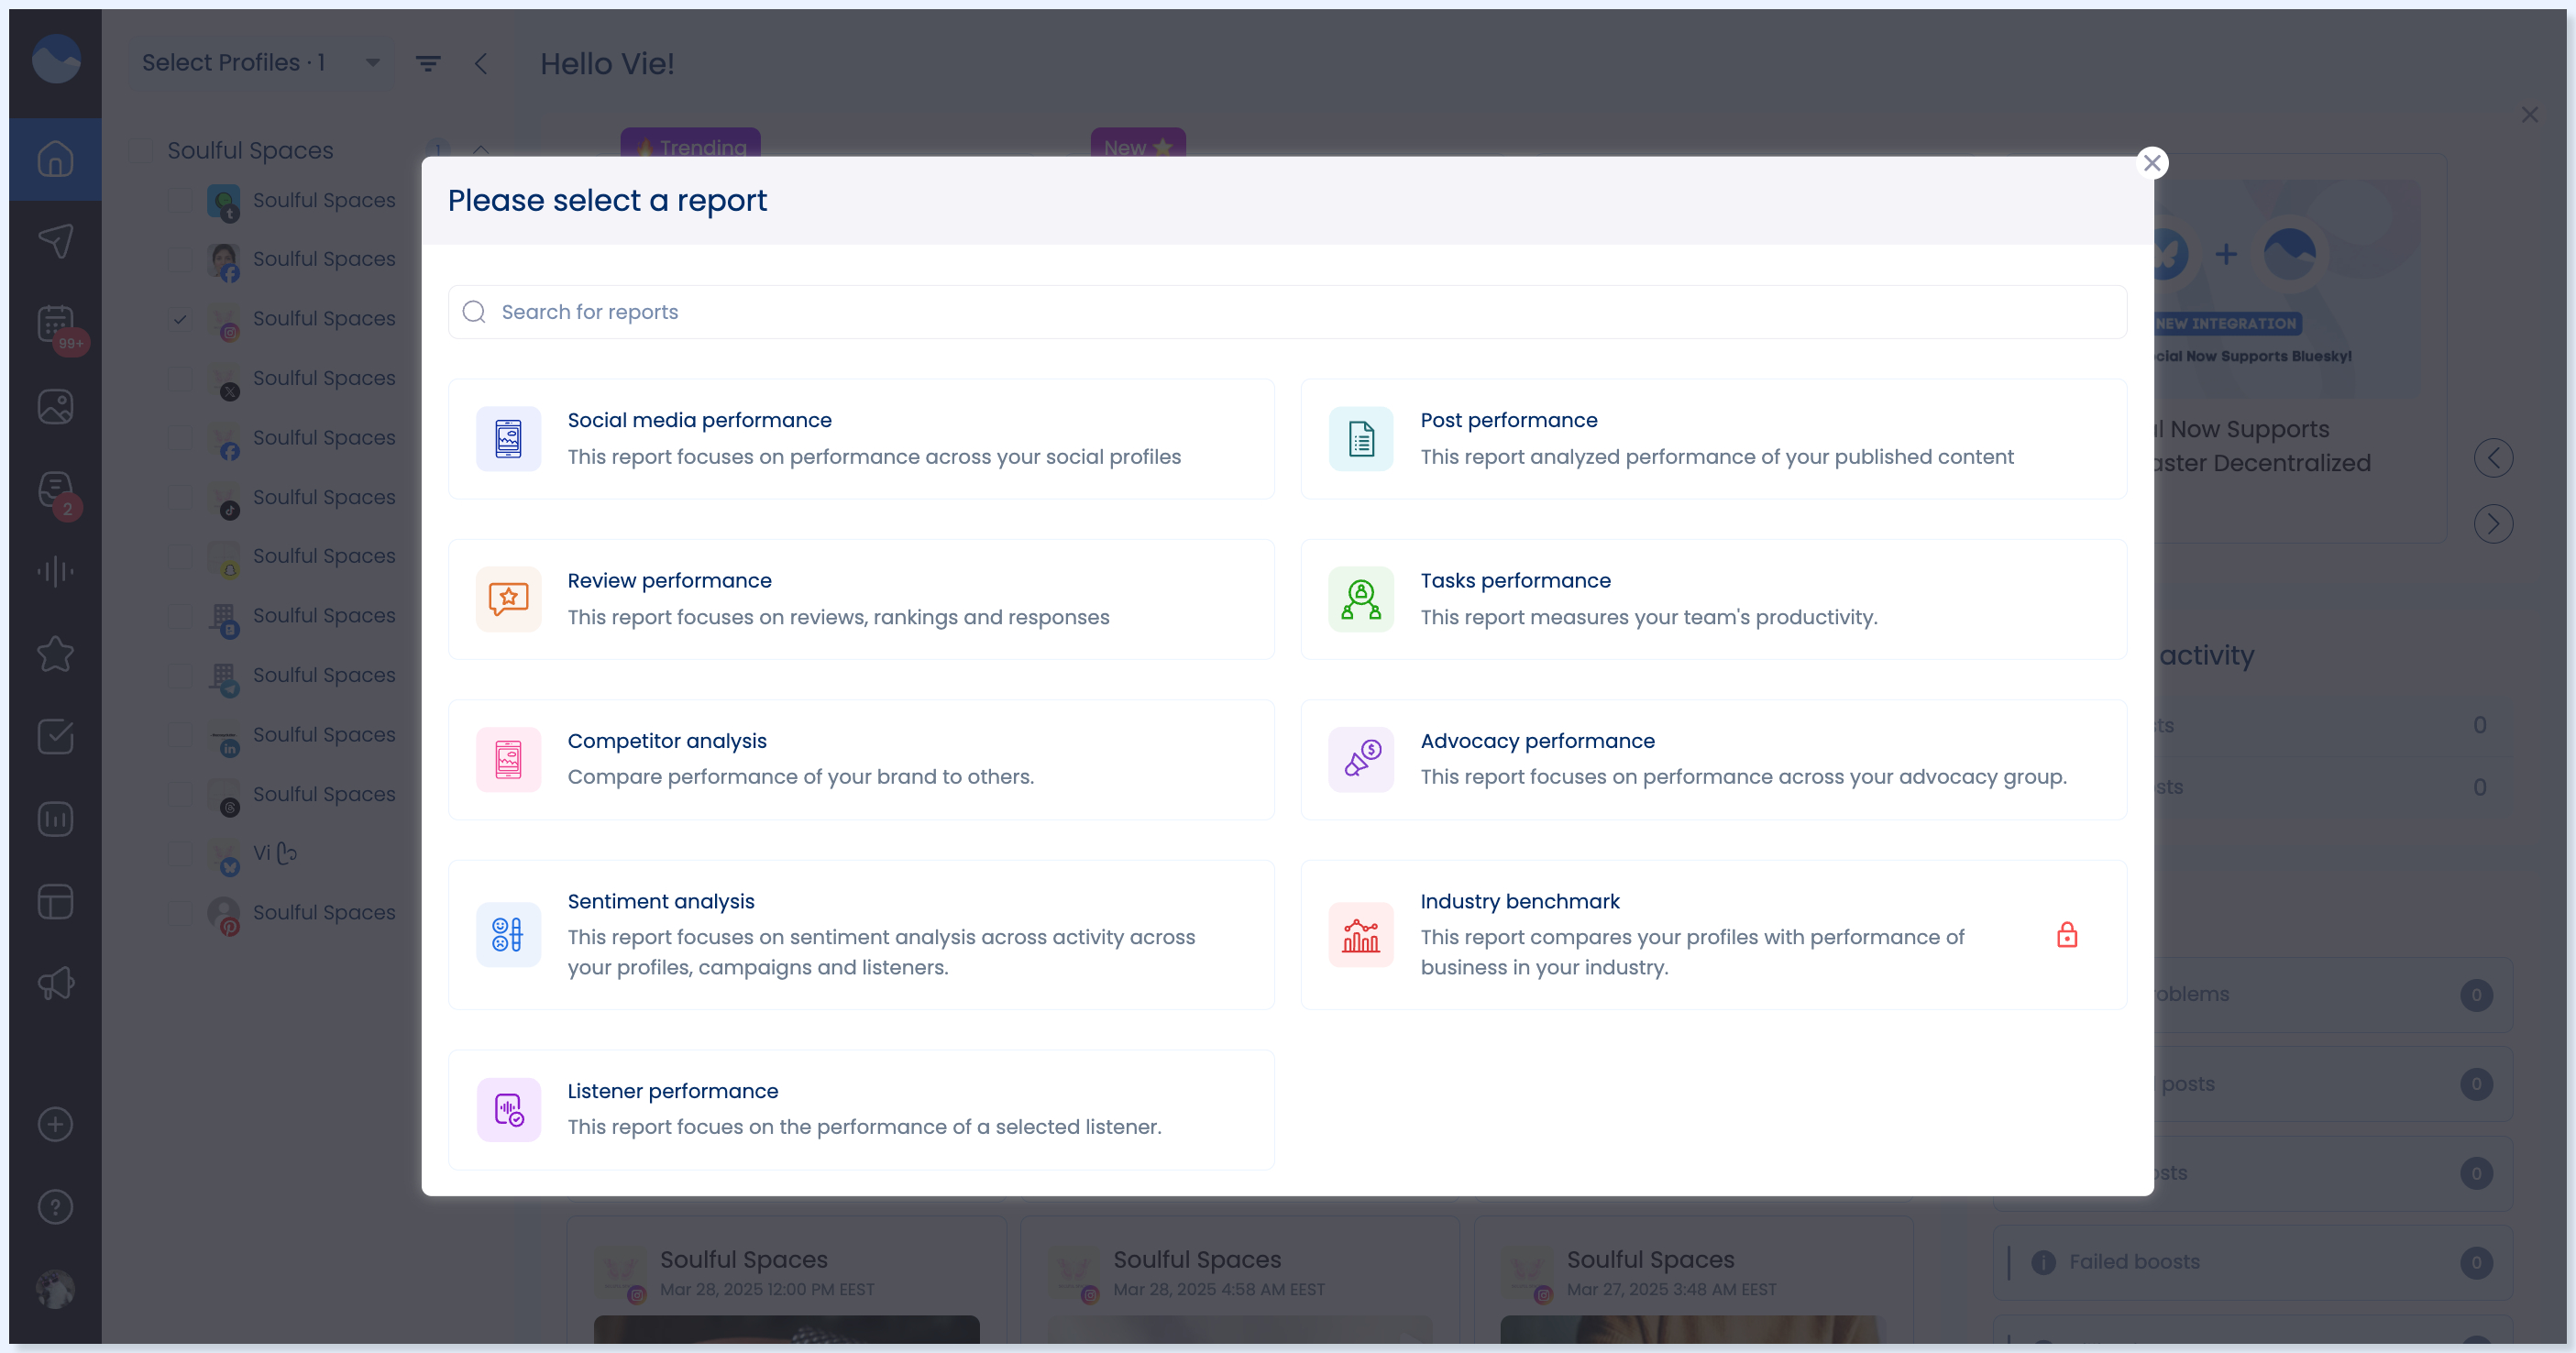Check the Pinterest Soulful Spaces profile checkbox
The image size is (2576, 1353).
[180, 913]
